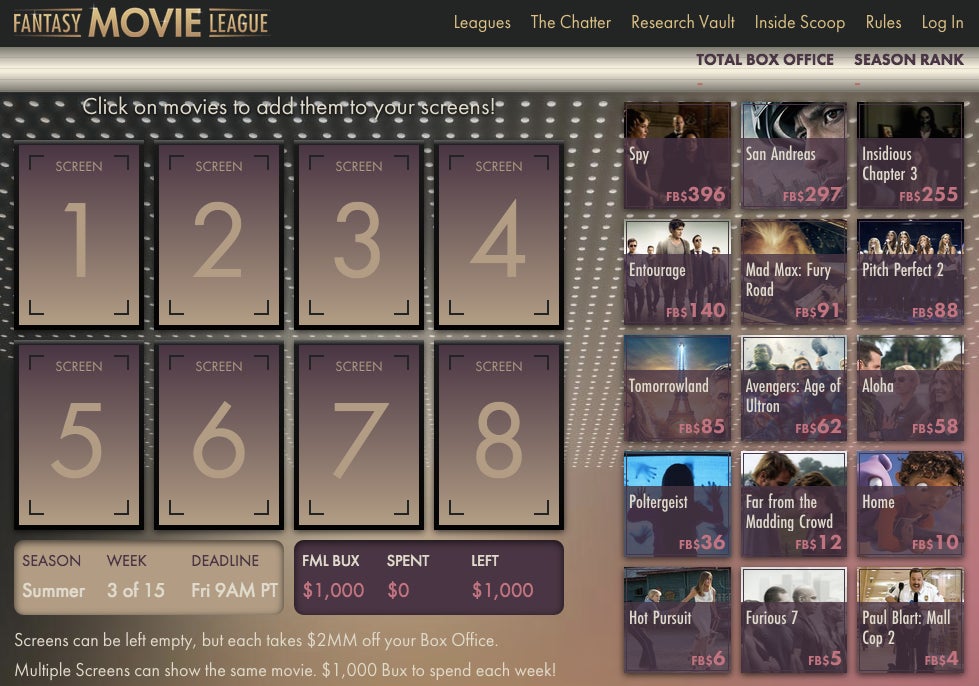Choose Paul Blart: Mall Cop 2 card
Viewport: 979px width, 686px height.
pos(910,620)
